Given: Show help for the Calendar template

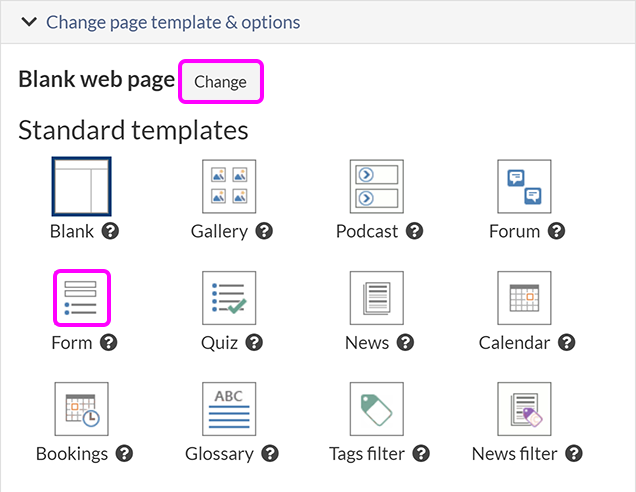Looking at the screenshot, I should click(567, 343).
